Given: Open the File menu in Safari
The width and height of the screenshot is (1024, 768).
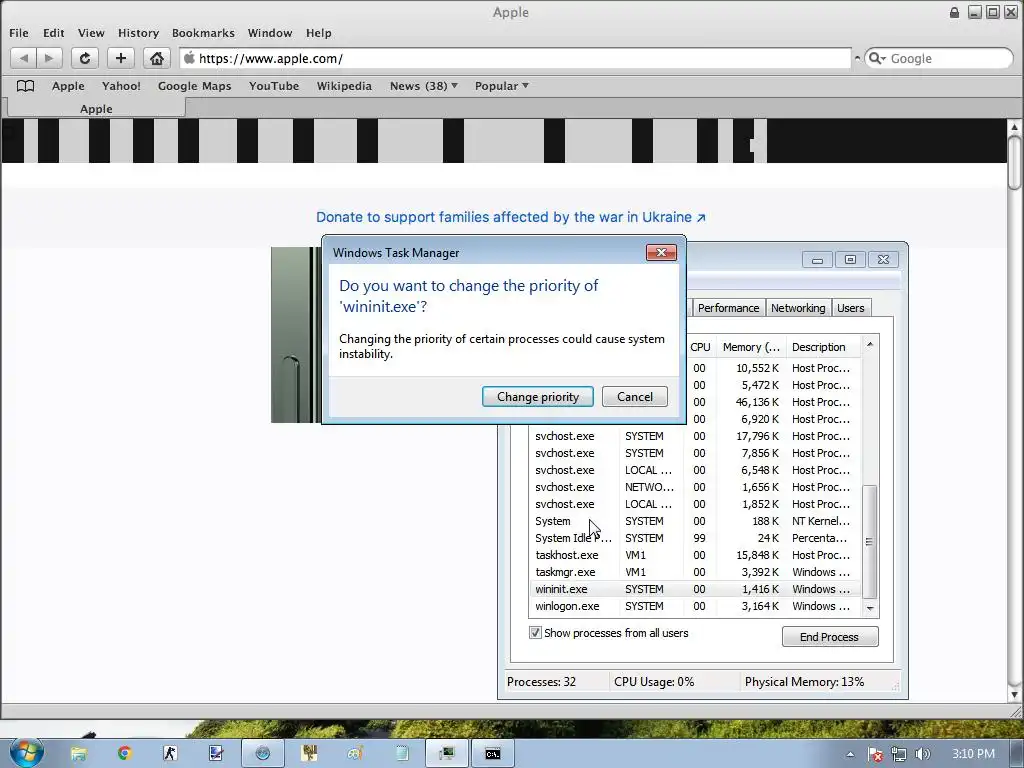Looking at the screenshot, I should click(x=19, y=33).
